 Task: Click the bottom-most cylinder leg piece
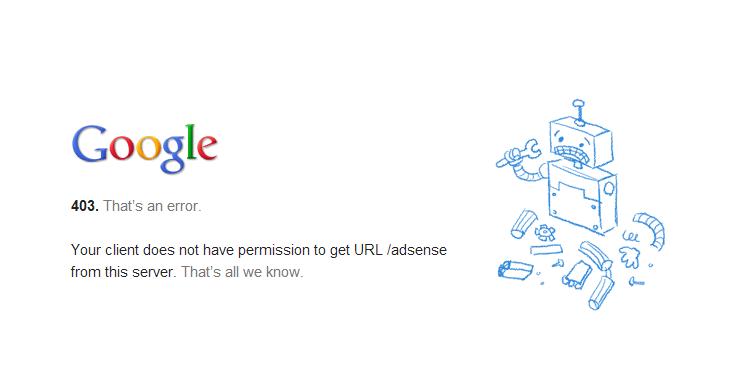600,292
